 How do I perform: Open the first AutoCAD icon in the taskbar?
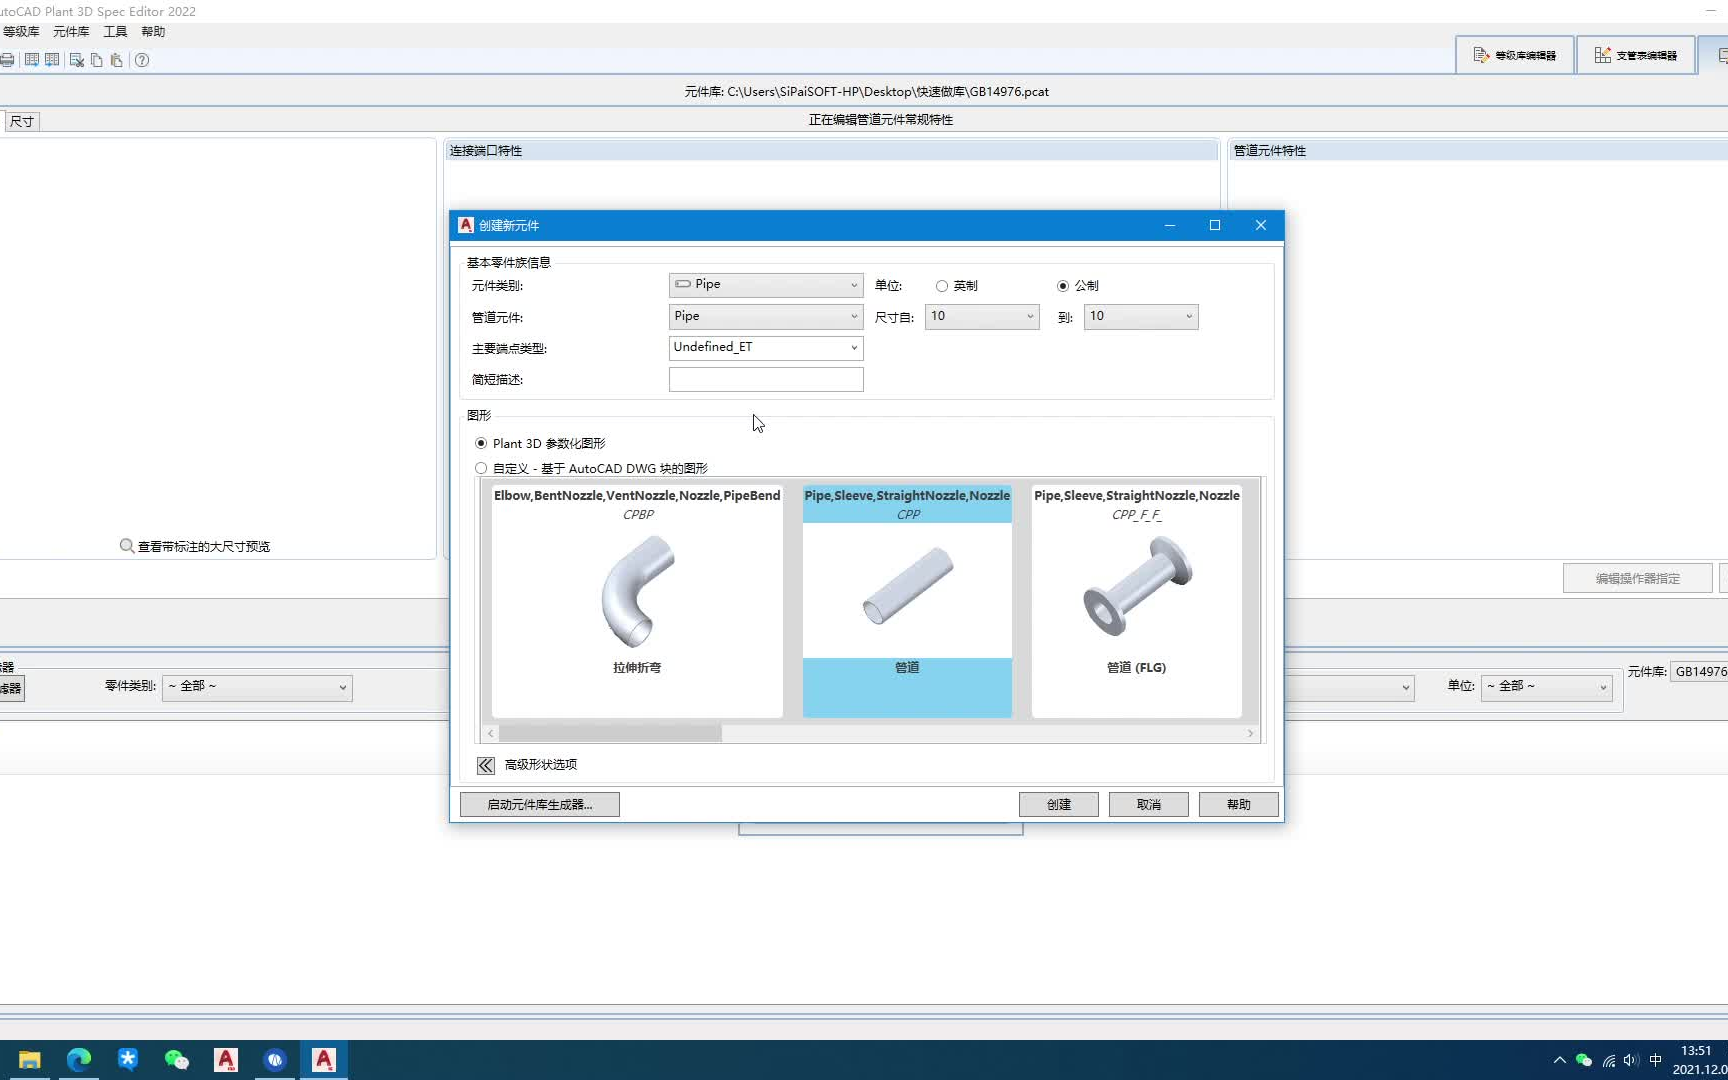pyautogui.click(x=226, y=1060)
